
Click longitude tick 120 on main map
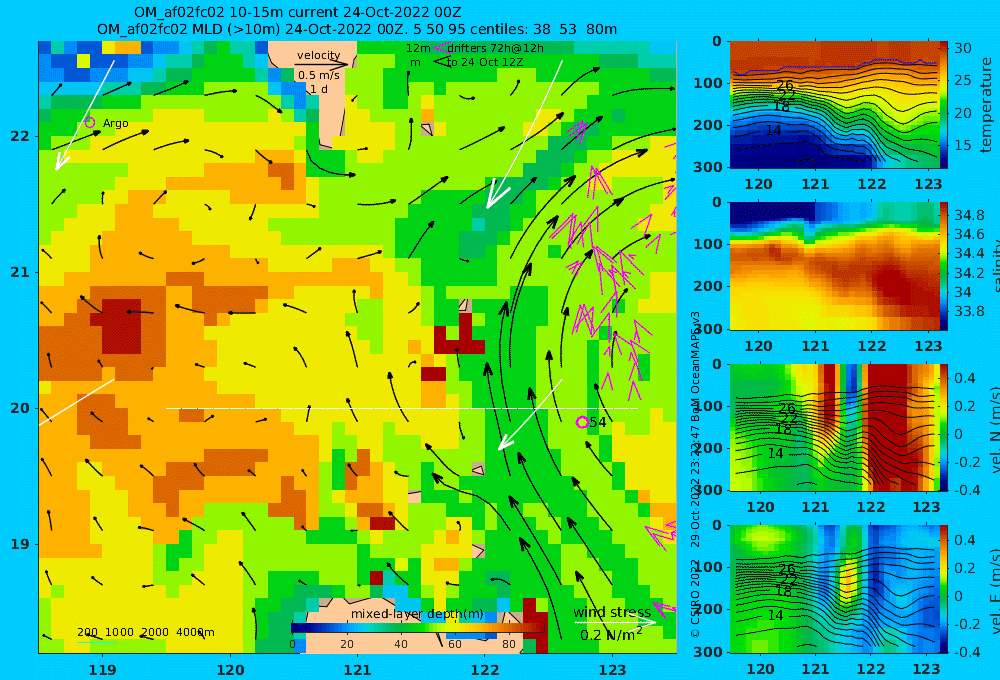coord(230,670)
